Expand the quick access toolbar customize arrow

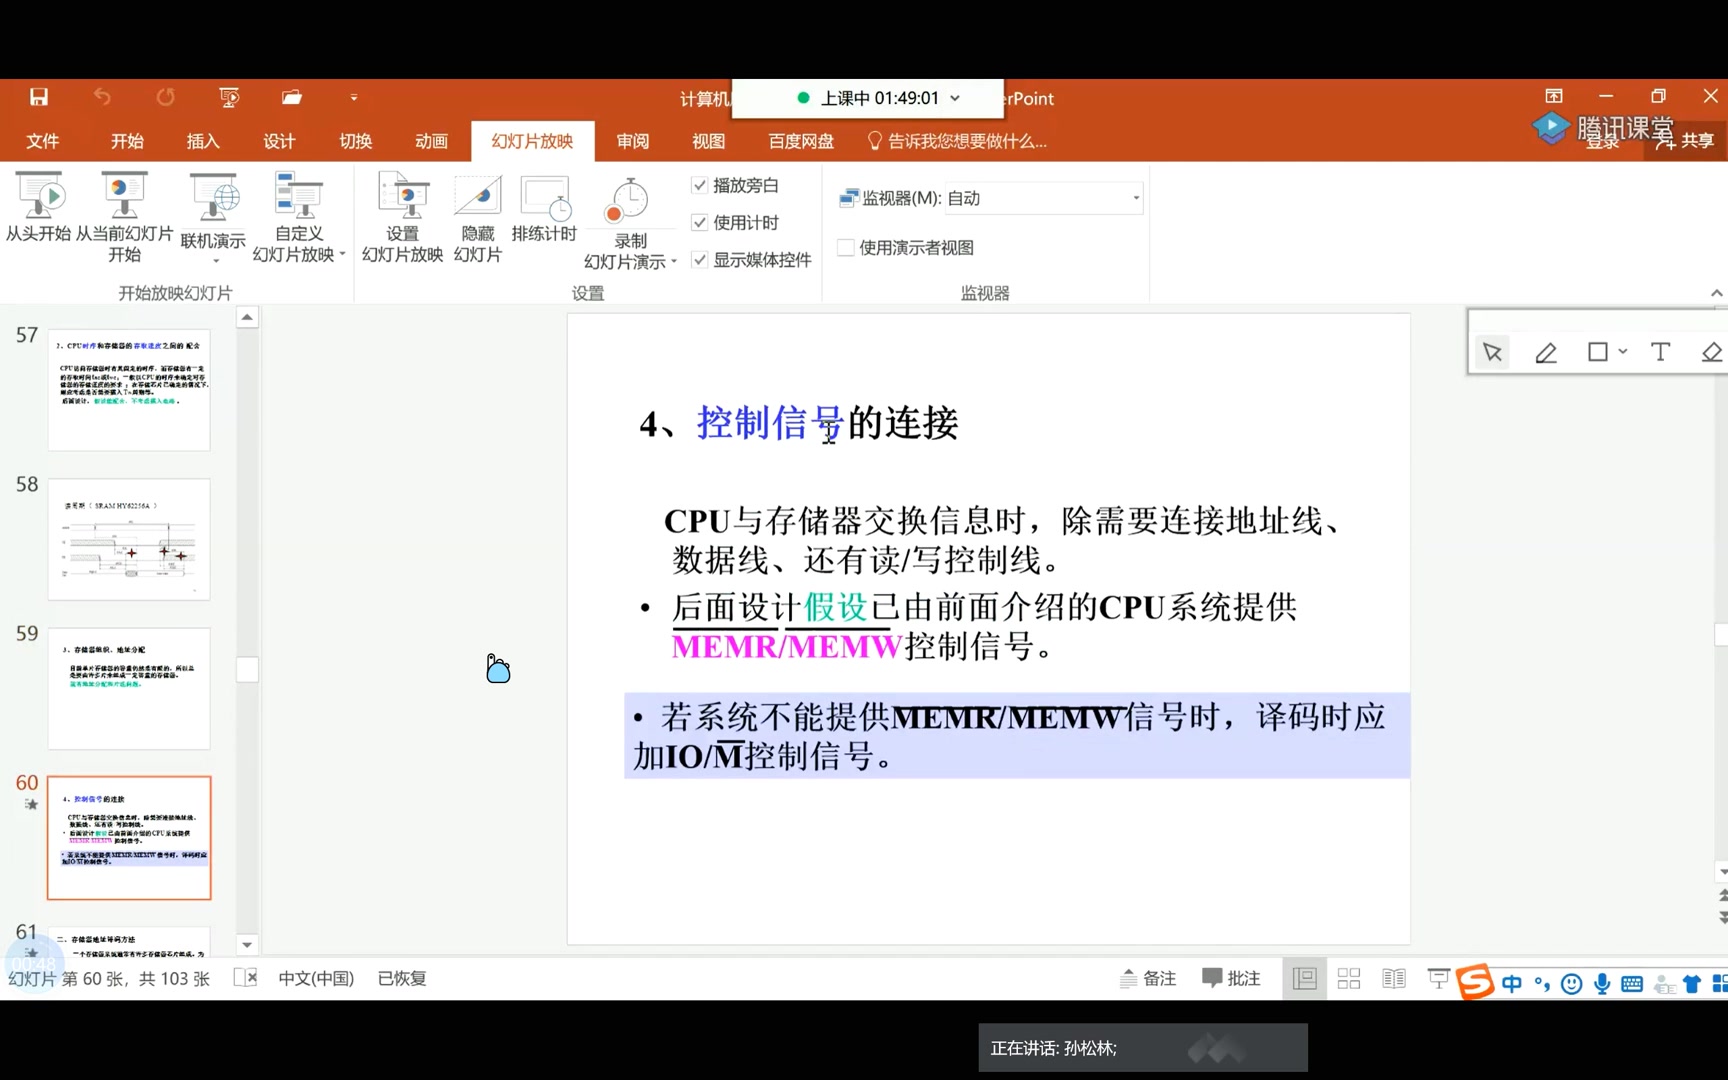354,98
